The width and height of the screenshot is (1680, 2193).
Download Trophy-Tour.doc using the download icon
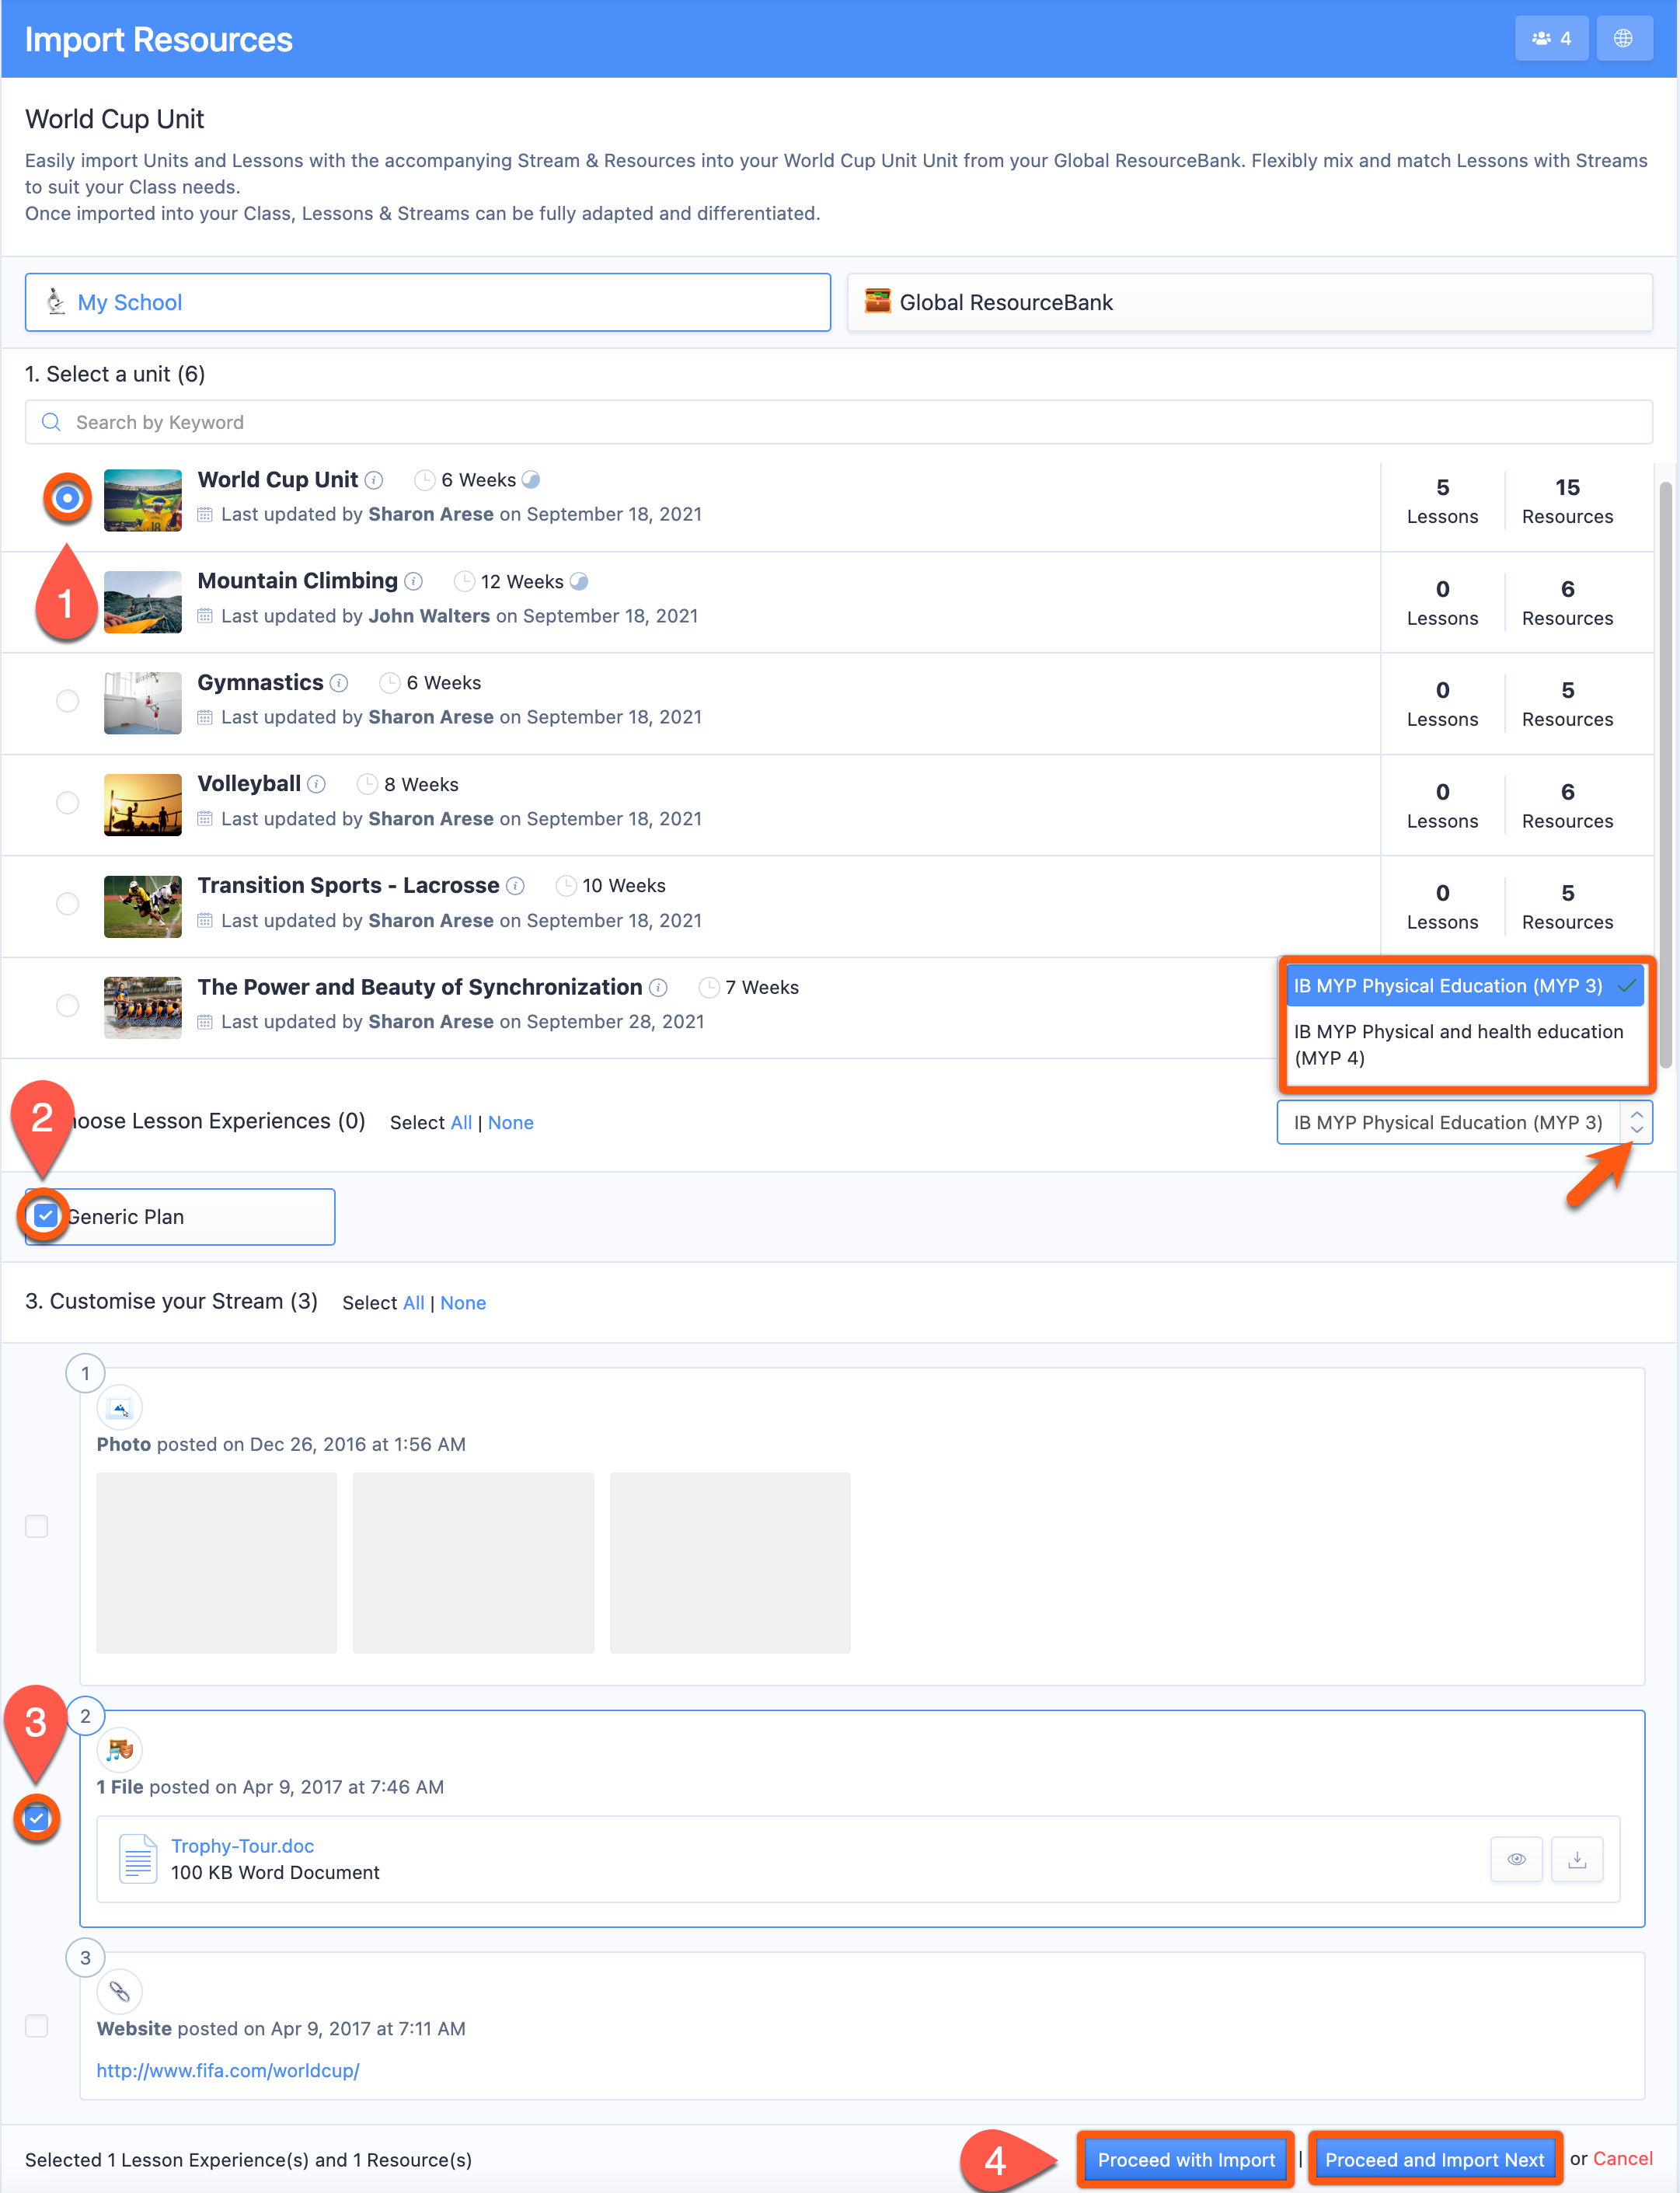[x=1577, y=1858]
